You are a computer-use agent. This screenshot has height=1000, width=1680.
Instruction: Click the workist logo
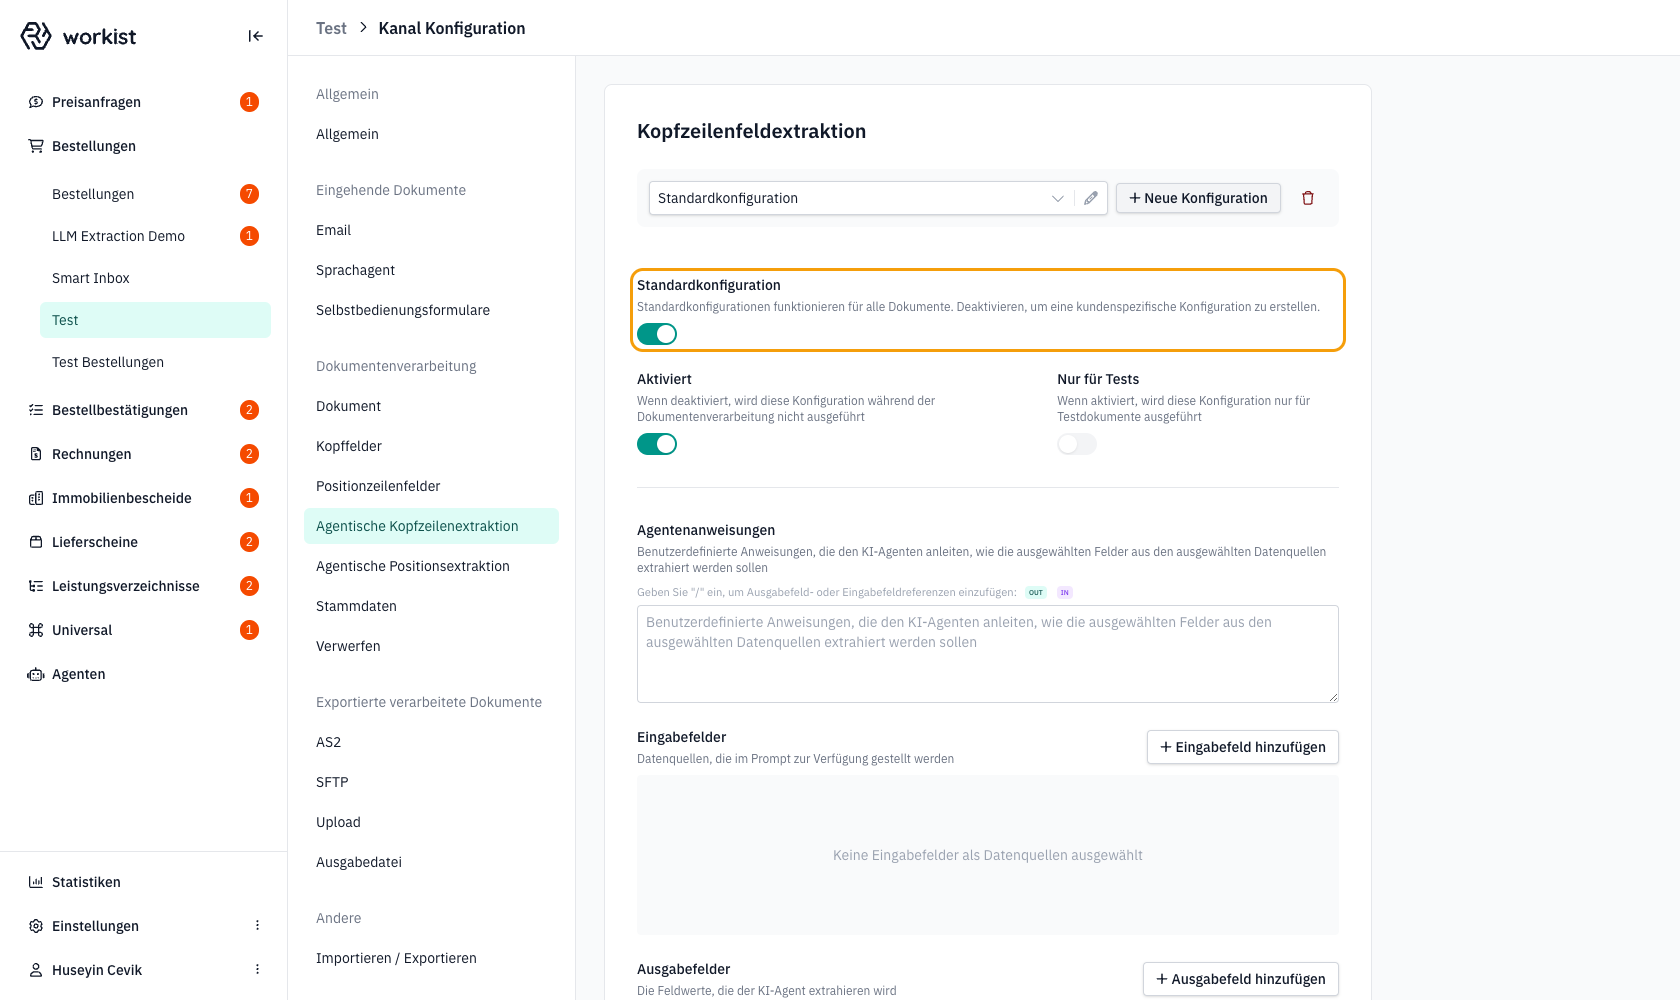[78, 36]
